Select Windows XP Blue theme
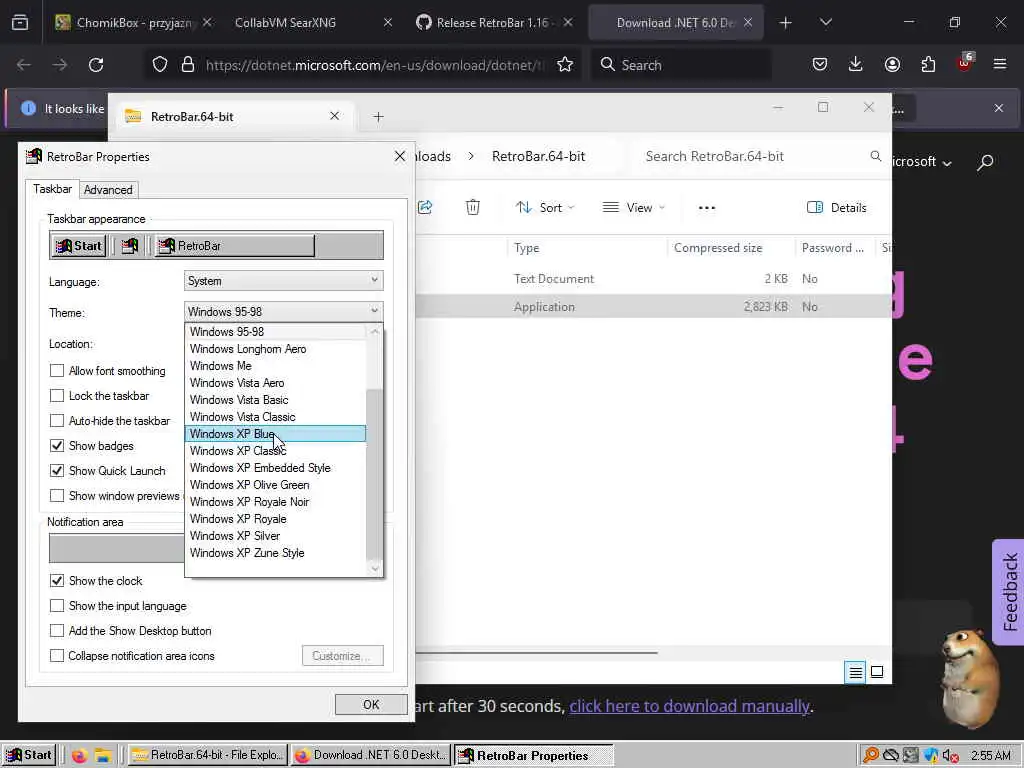Image resolution: width=1024 pixels, height=768 pixels. click(x=275, y=434)
